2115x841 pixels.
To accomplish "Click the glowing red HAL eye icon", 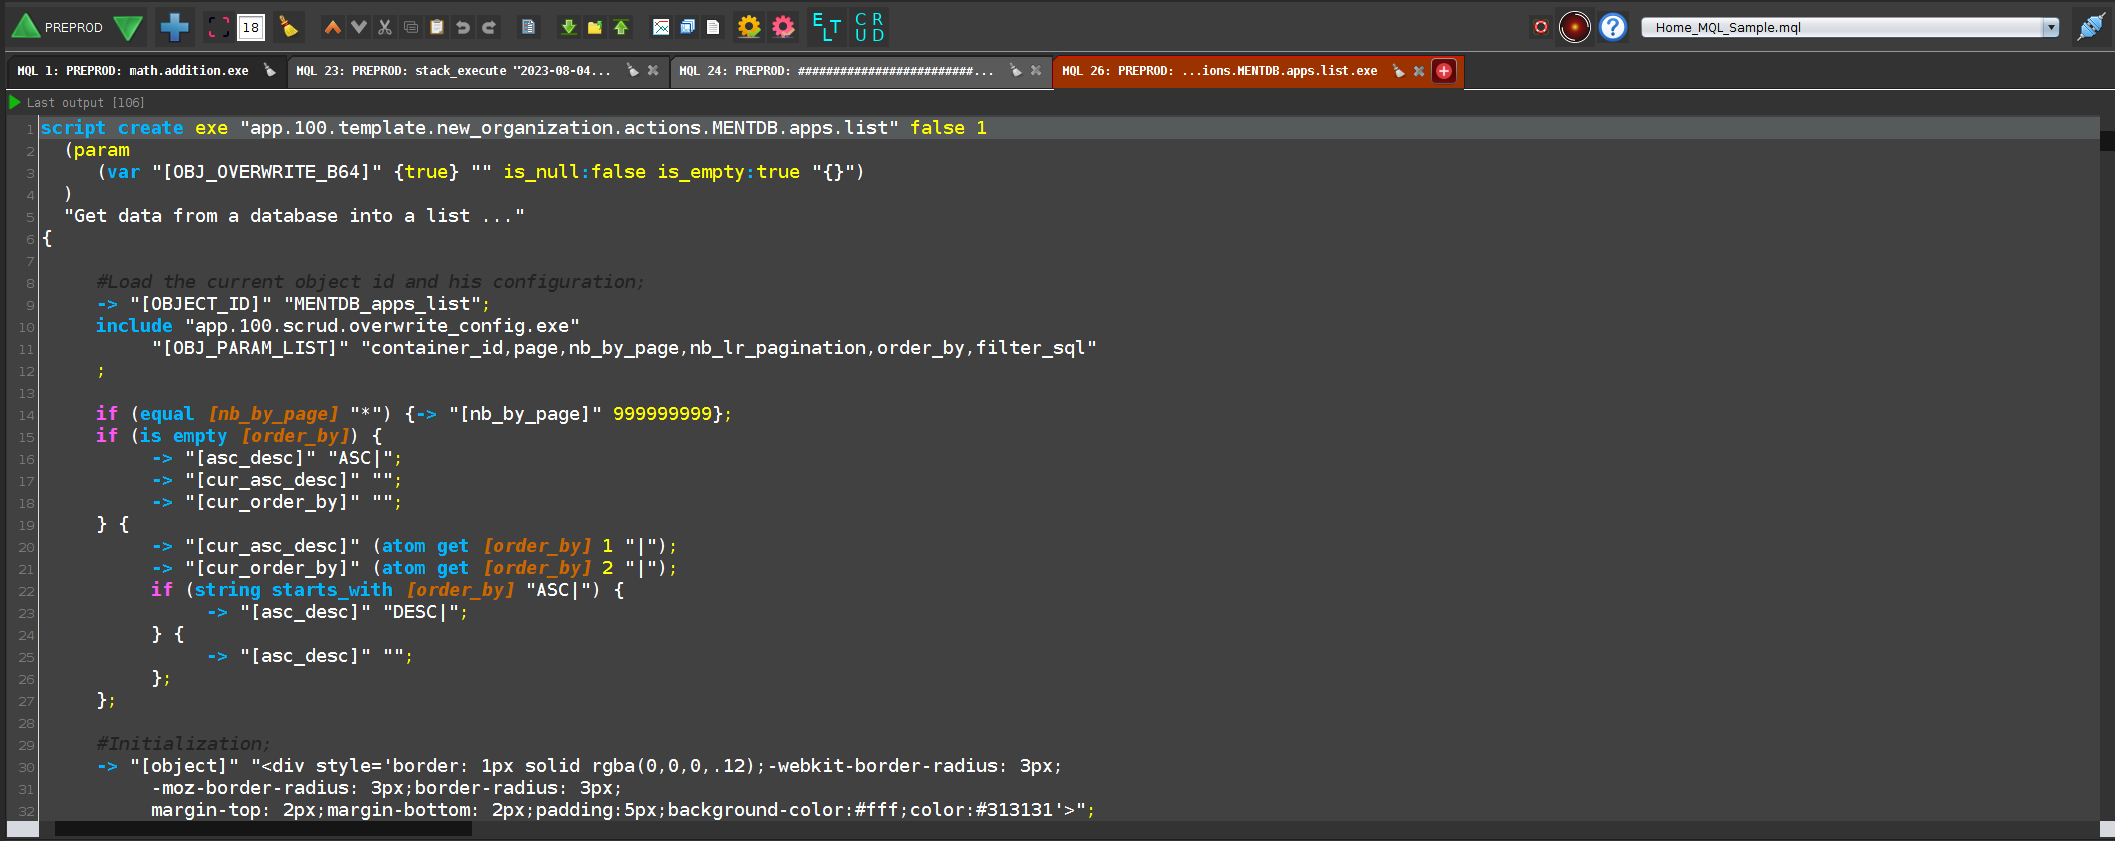I will 1575,27.
